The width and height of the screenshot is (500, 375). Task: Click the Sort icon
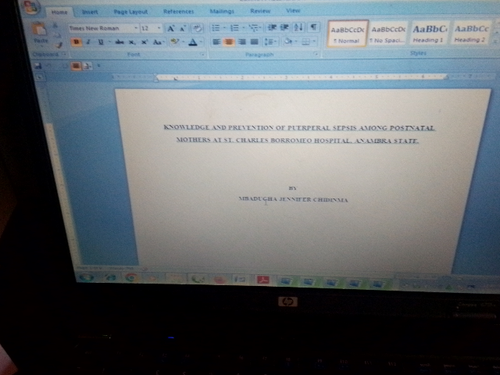pyautogui.click(x=298, y=27)
